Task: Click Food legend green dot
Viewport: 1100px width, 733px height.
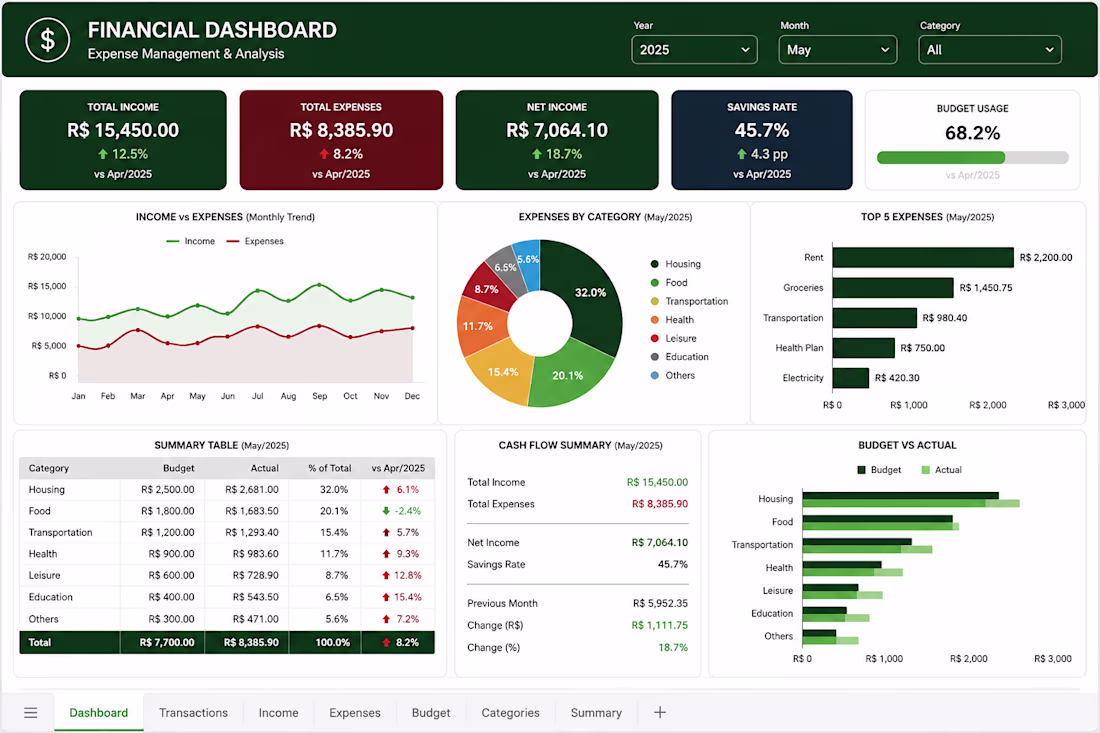Action: 655,283
